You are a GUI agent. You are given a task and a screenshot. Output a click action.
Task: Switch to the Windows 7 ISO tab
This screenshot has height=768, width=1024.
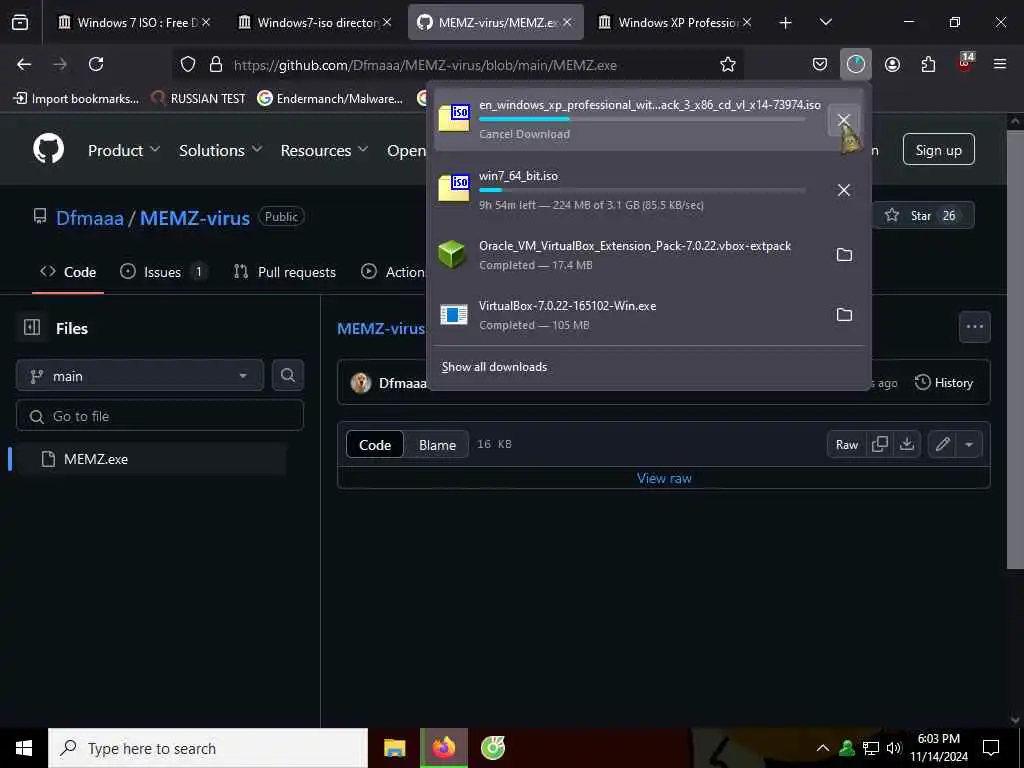[x=136, y=22]
